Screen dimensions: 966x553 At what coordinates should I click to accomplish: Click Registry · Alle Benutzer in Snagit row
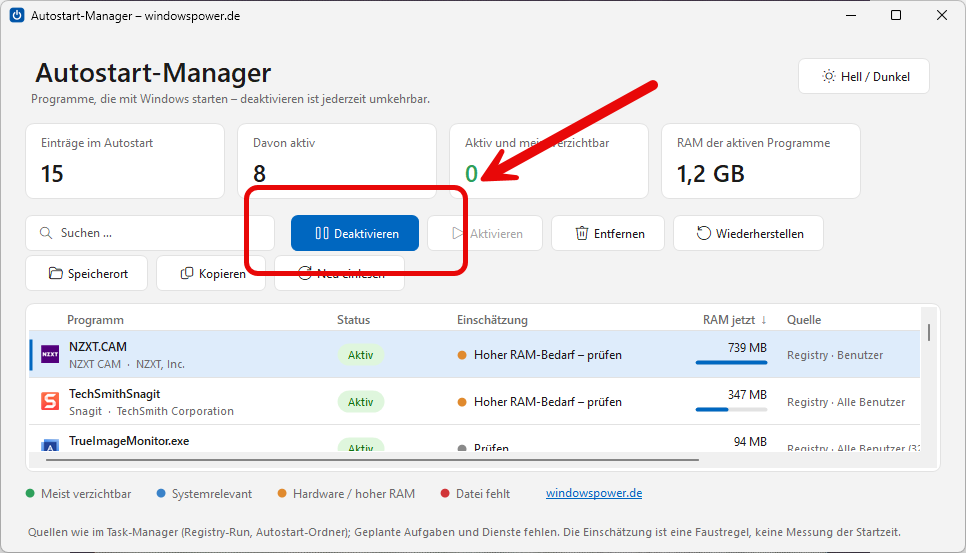[846, 402]
